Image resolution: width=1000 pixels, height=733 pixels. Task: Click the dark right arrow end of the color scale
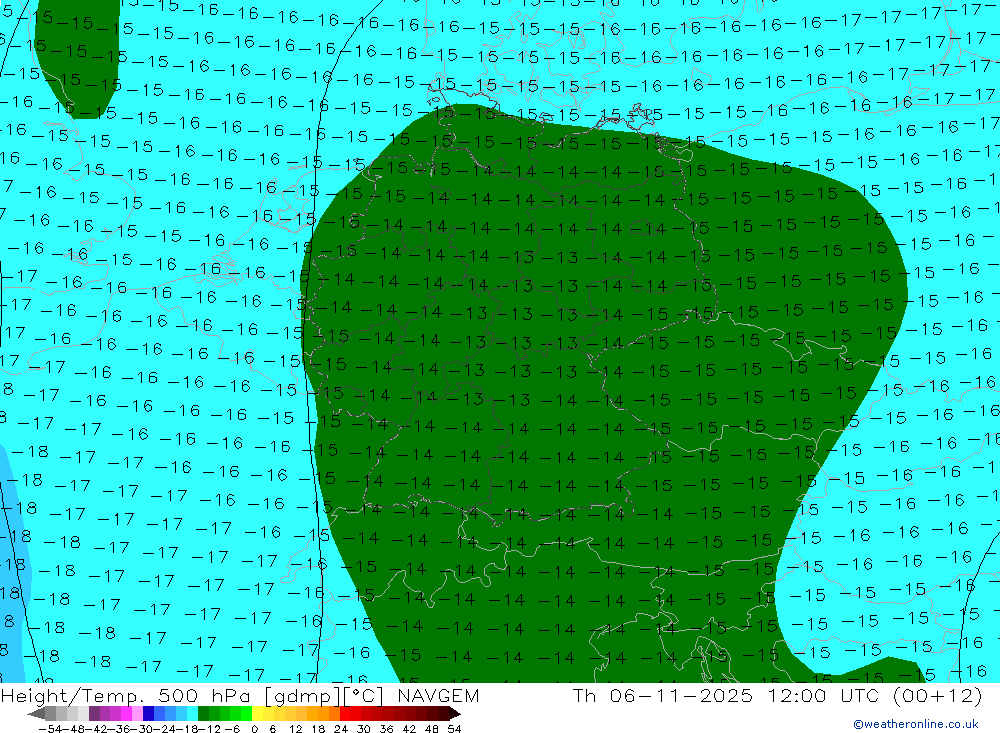pos(455,714)
